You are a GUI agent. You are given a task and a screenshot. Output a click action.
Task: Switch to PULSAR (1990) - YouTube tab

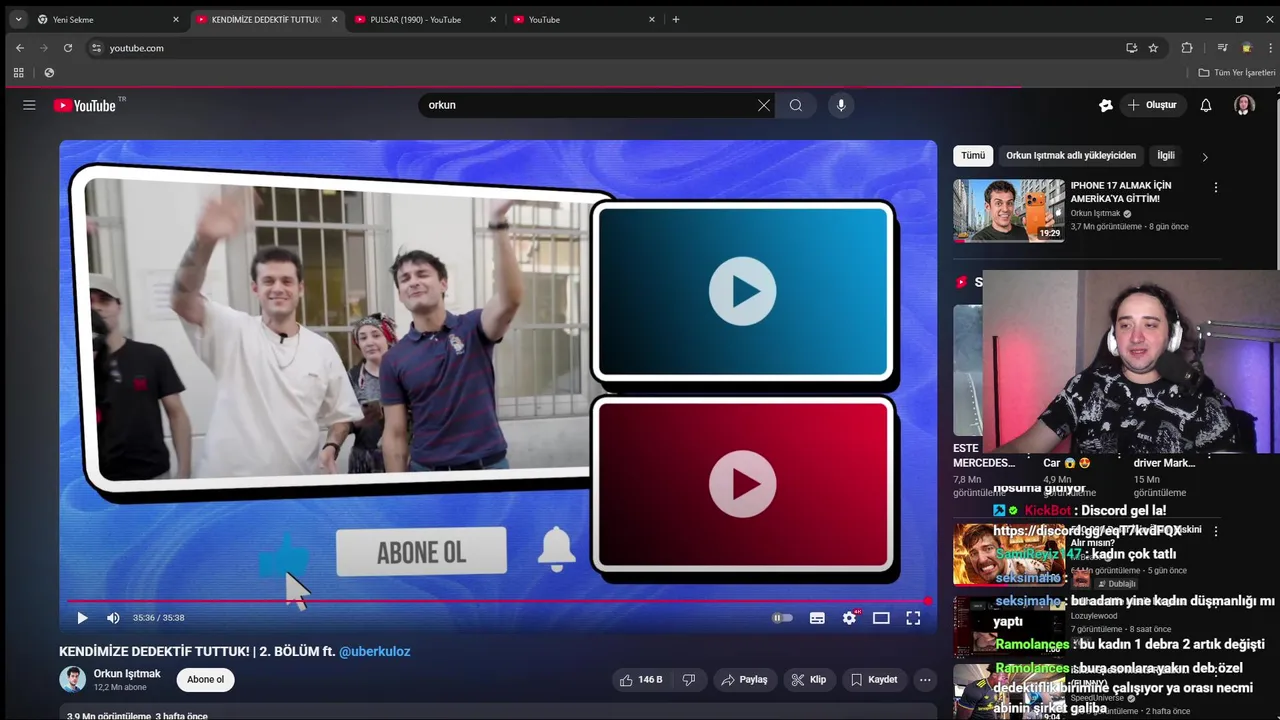pos(425,19)
